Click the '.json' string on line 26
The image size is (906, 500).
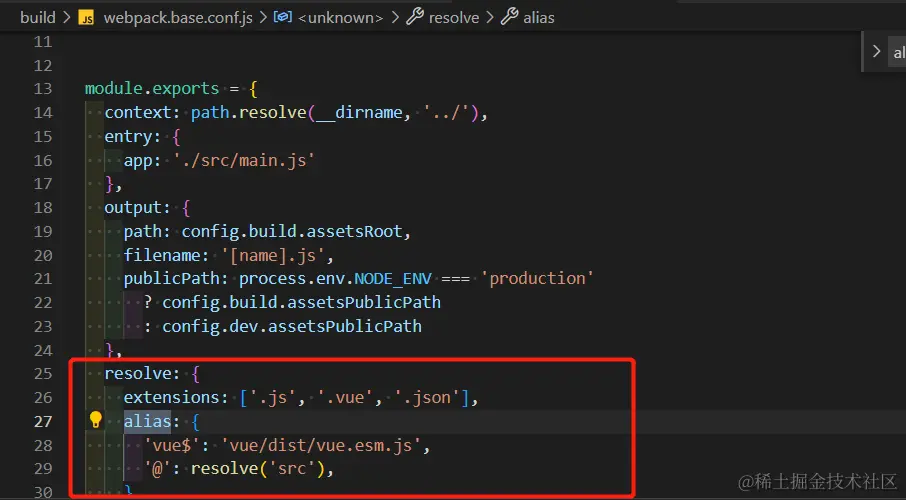[426, 398]
